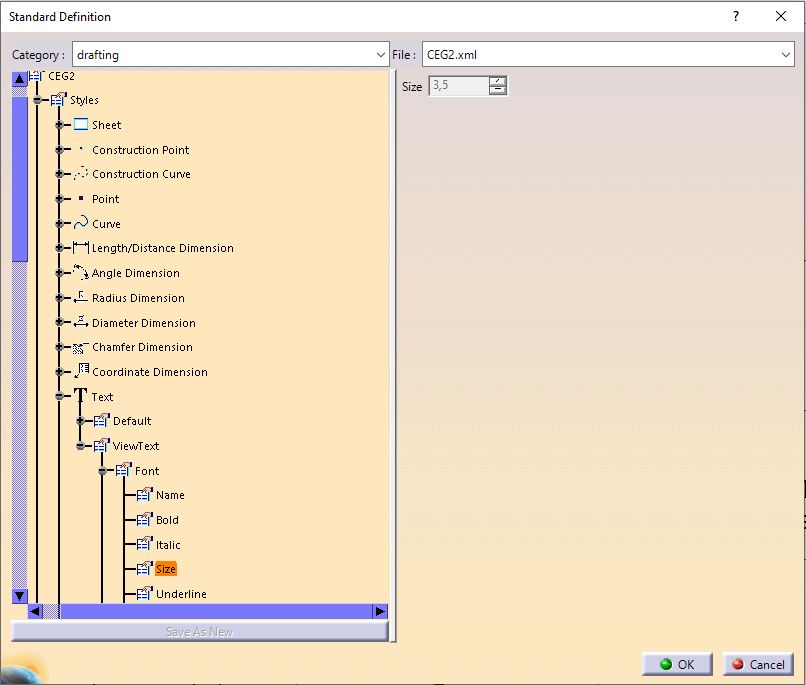Increase Size value with stepper up arrow
Image resolution: width=806 pixels, height=685 pixels.
(498, 82)
